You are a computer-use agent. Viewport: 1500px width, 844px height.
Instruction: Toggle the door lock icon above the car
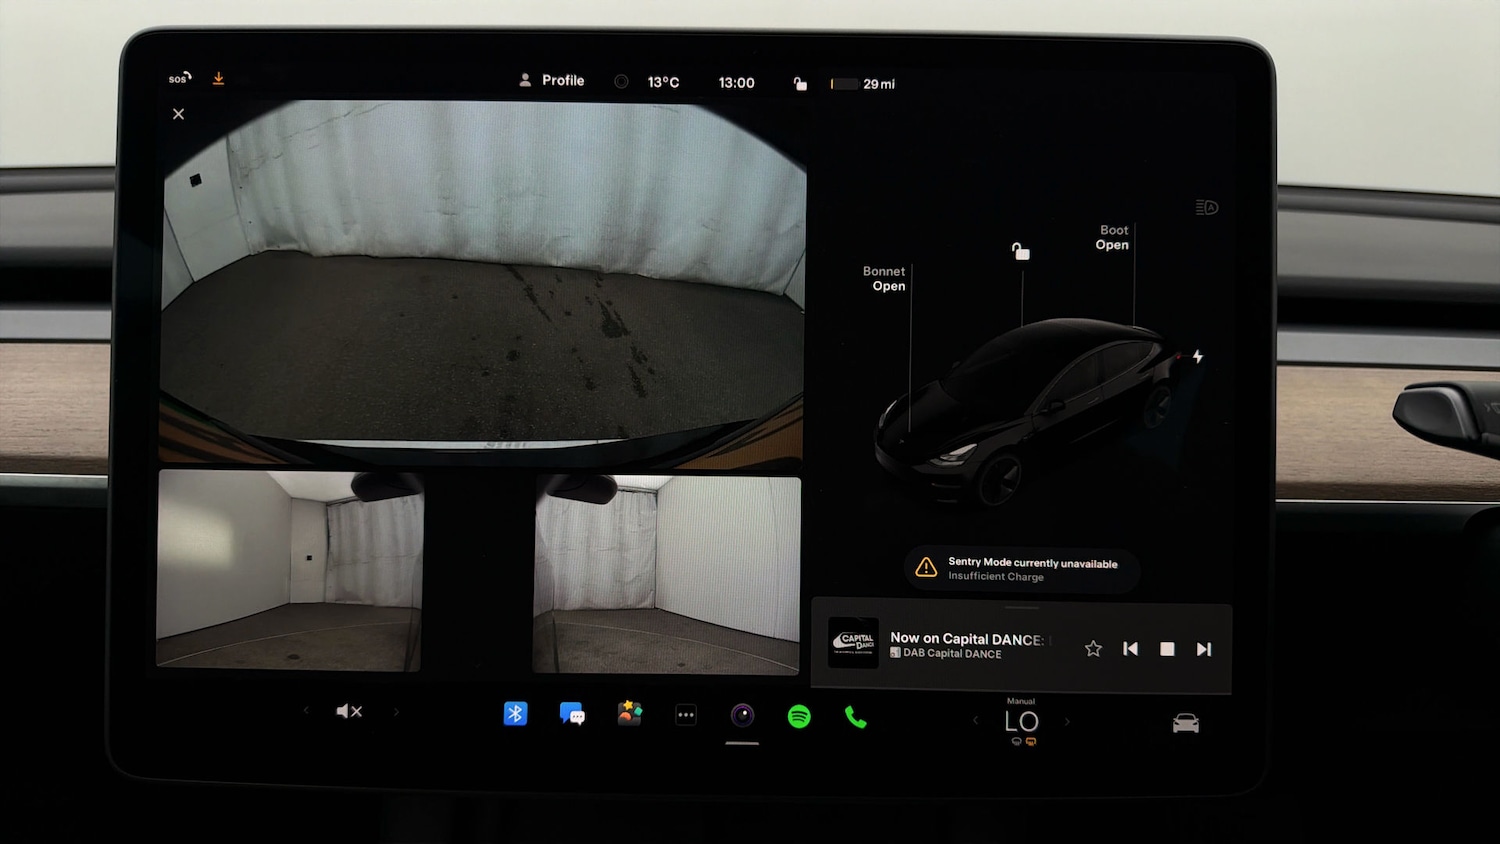click(x=1020, y=251)
